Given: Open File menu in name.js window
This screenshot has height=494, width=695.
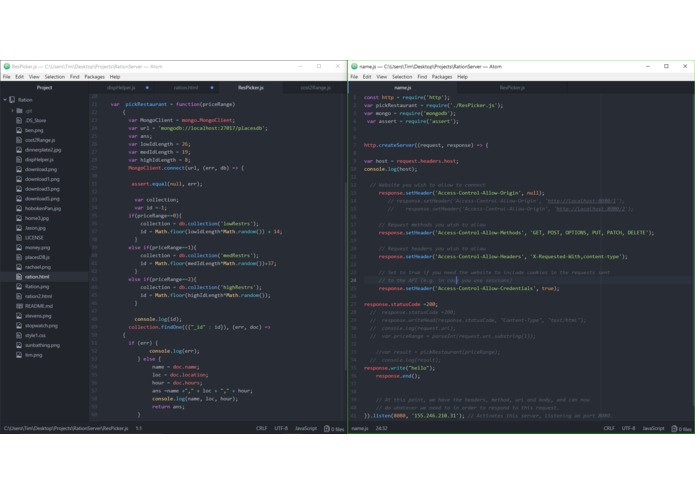Looking at the screenshot, I should pos(354,77).
